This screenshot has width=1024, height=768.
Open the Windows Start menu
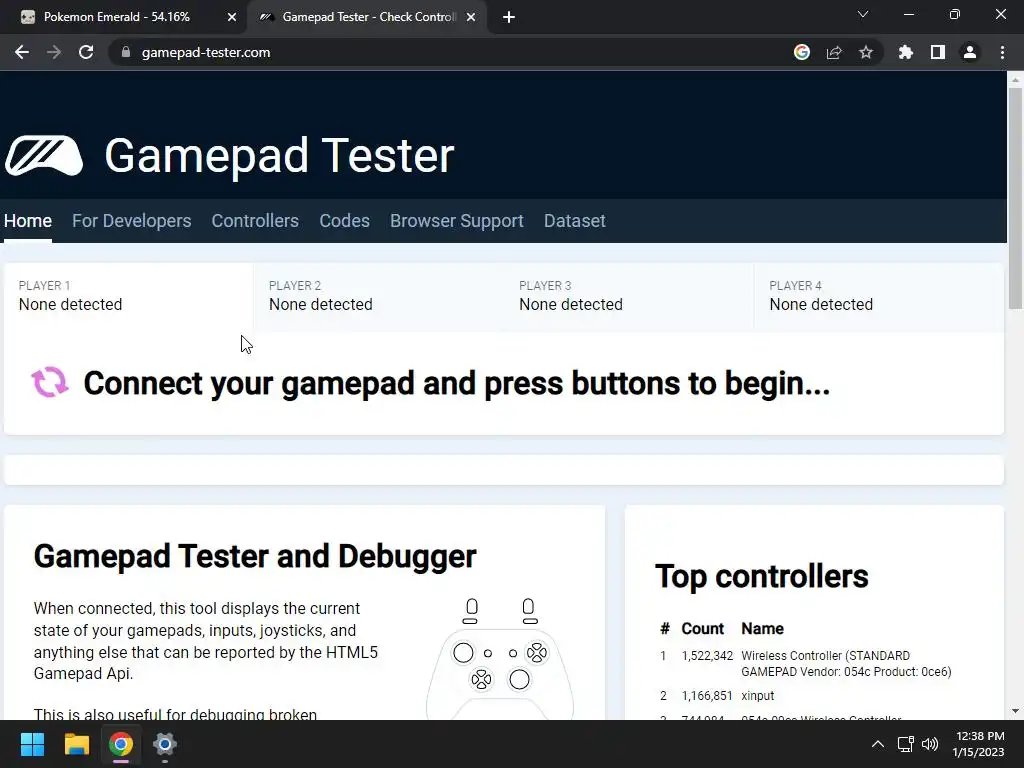(32, 744)
